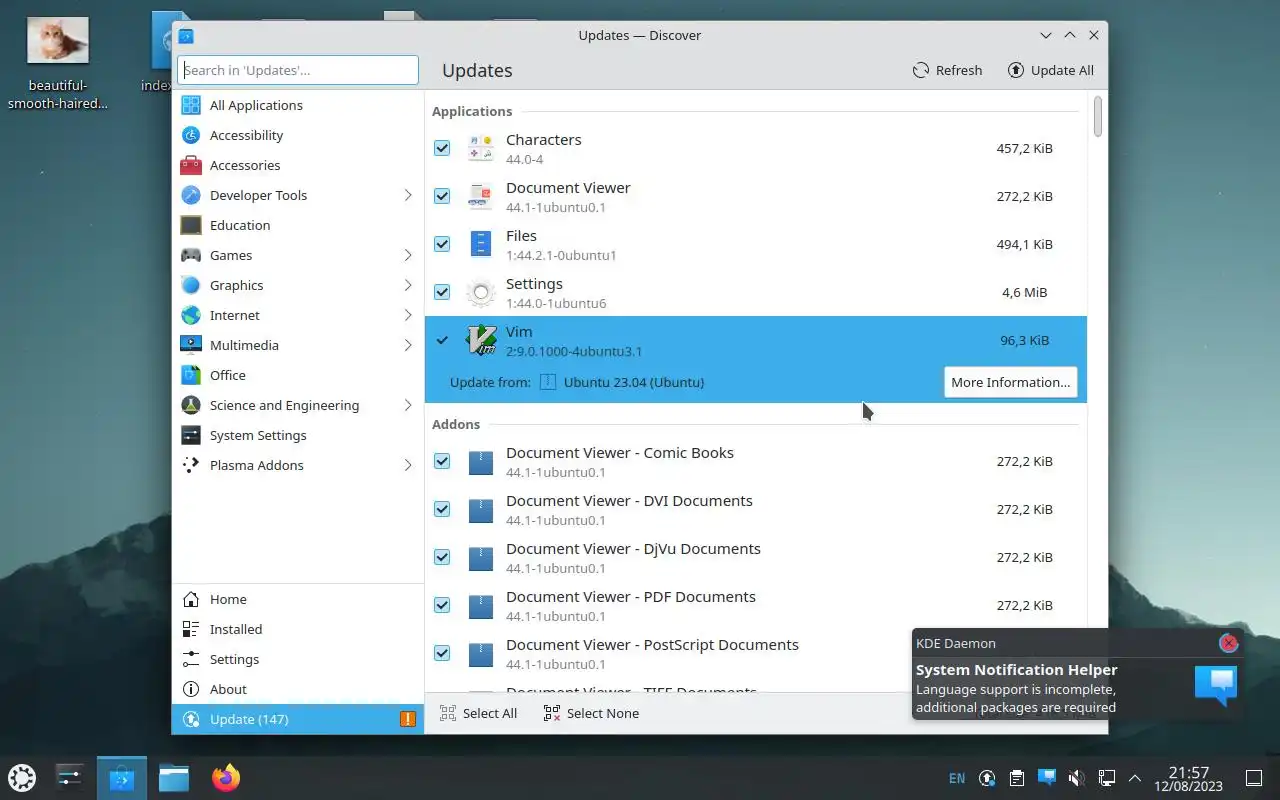Expand the Graphics category arrow
This screenshot has height=800, width=1280.
(408, 285)
